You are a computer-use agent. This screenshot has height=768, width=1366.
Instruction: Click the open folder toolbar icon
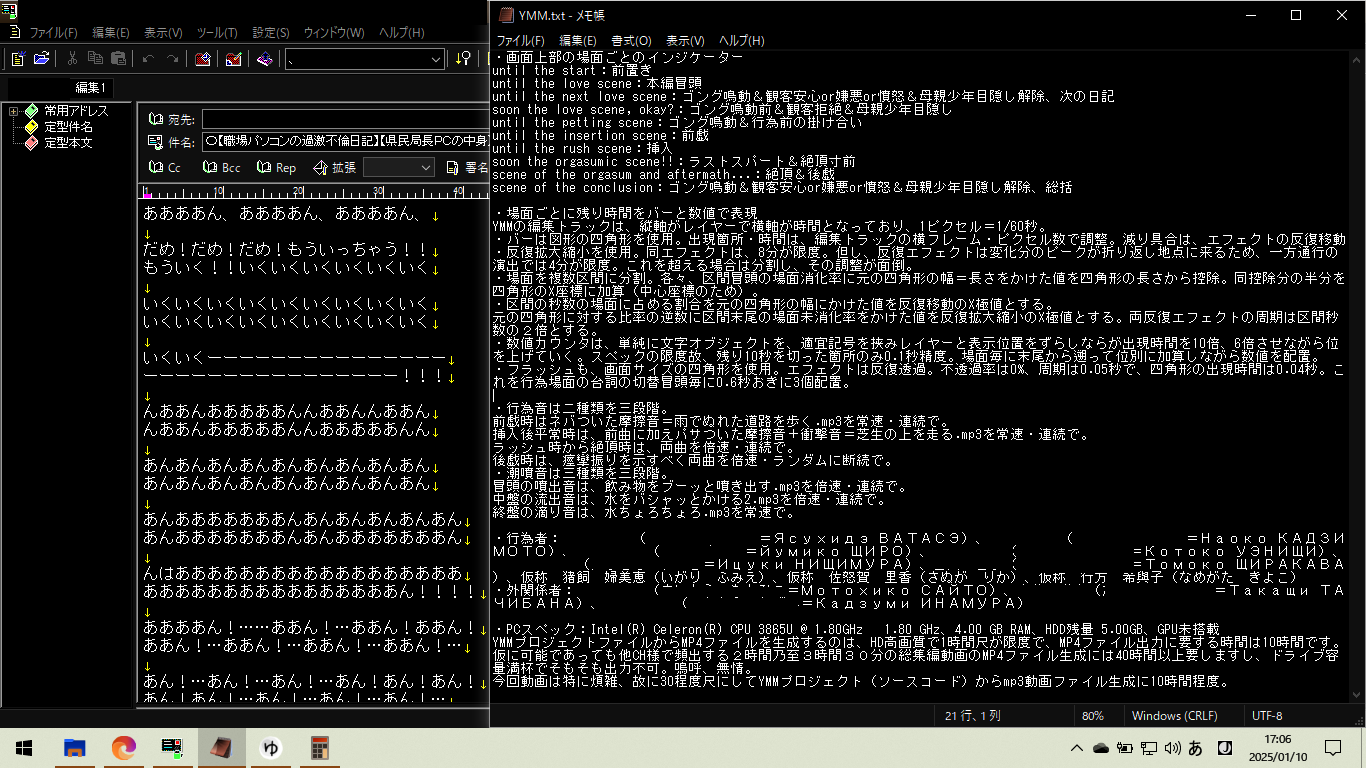click(41, 59)
